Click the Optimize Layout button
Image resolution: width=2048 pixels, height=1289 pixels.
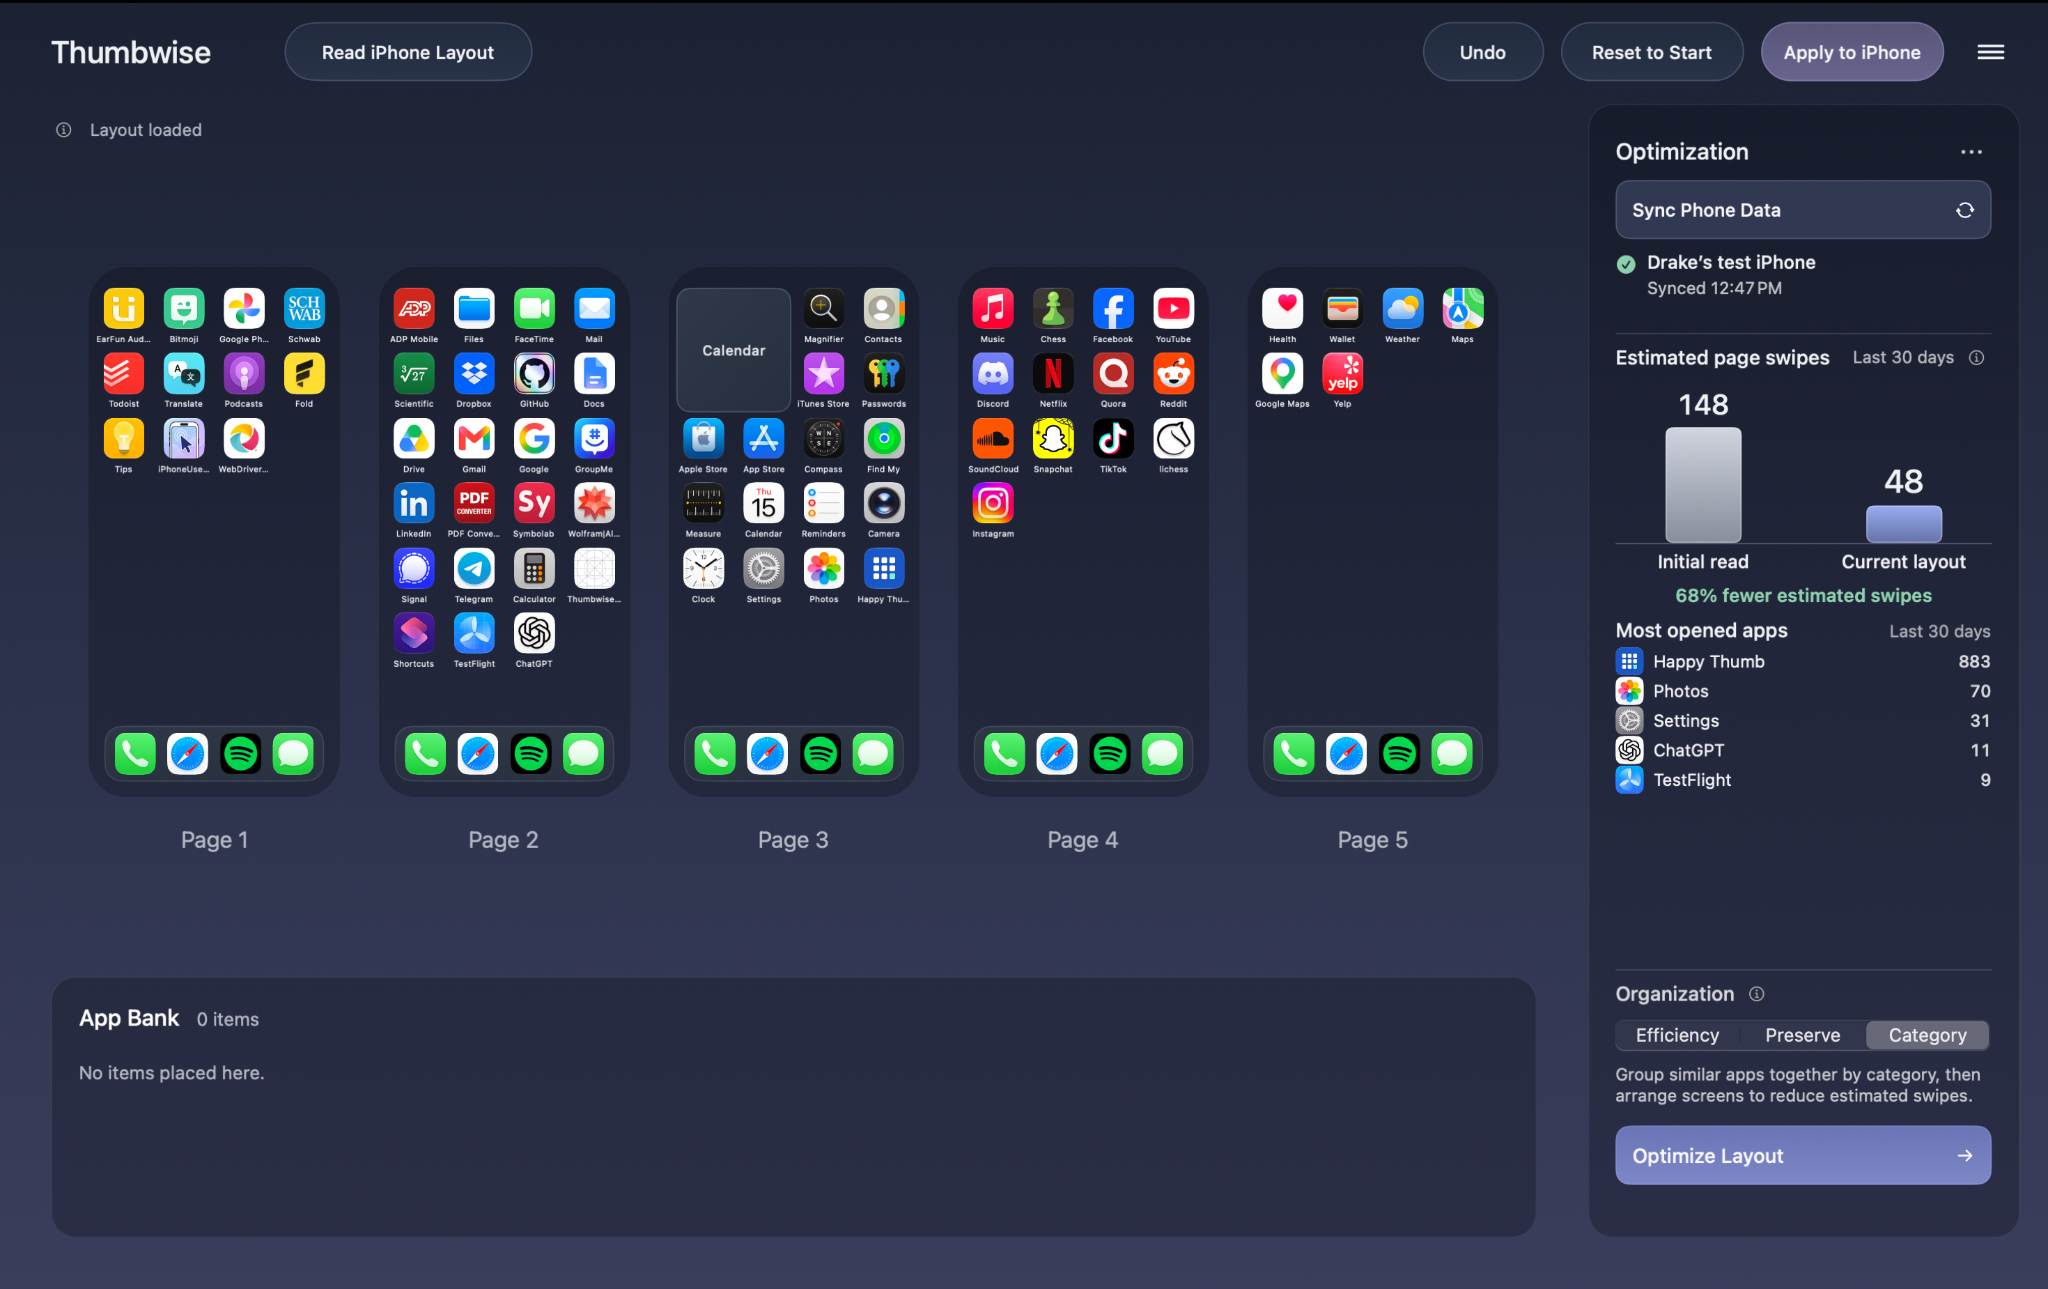[x=1803, y=1155]
